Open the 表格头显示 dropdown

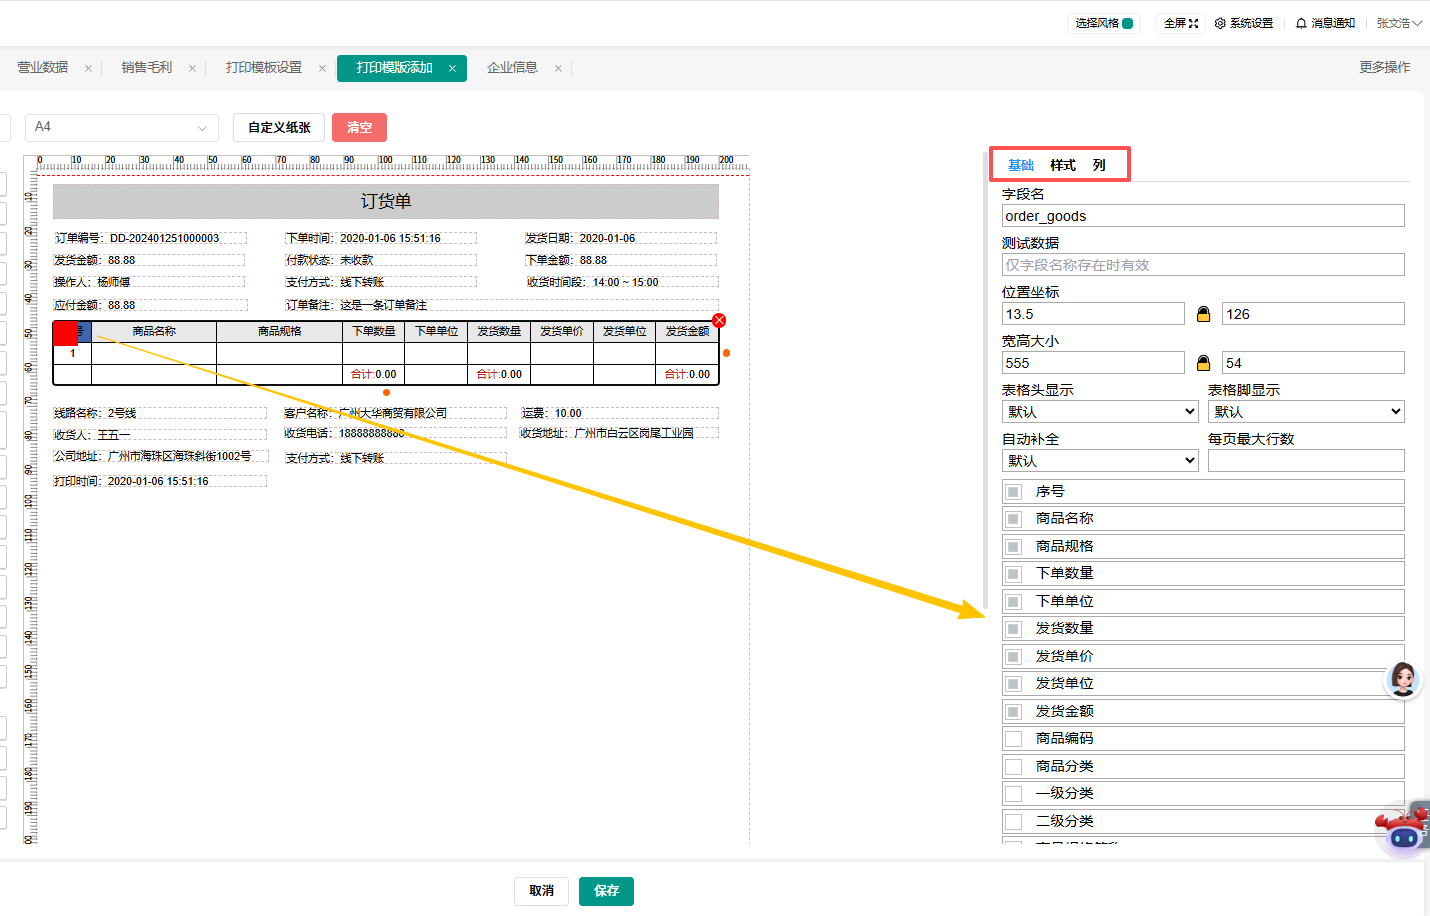[1100, 412]
